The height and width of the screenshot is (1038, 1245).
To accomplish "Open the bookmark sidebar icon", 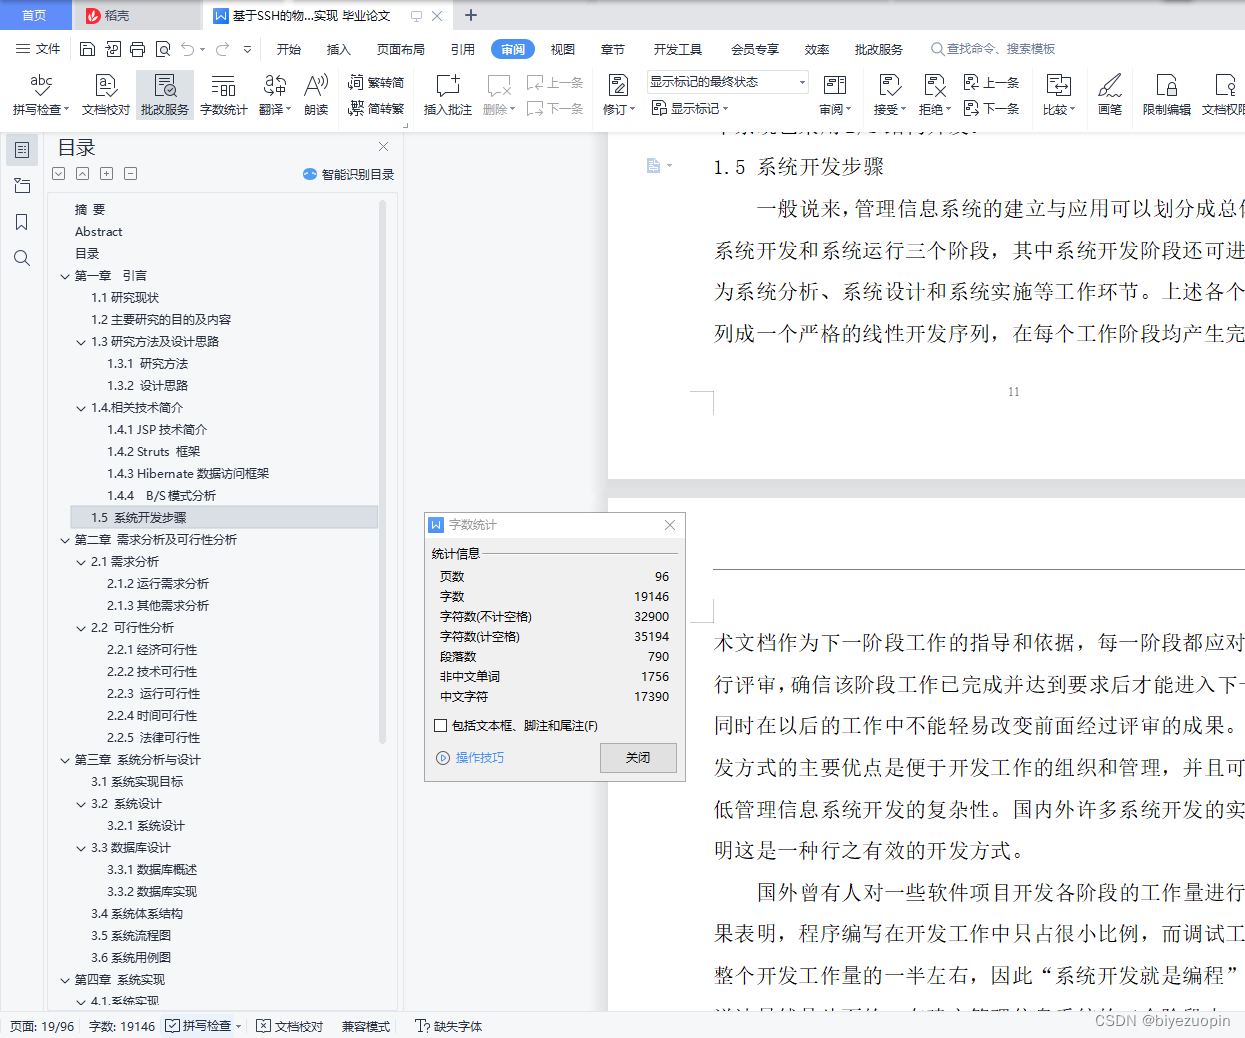I will click(x=22, y=222).
